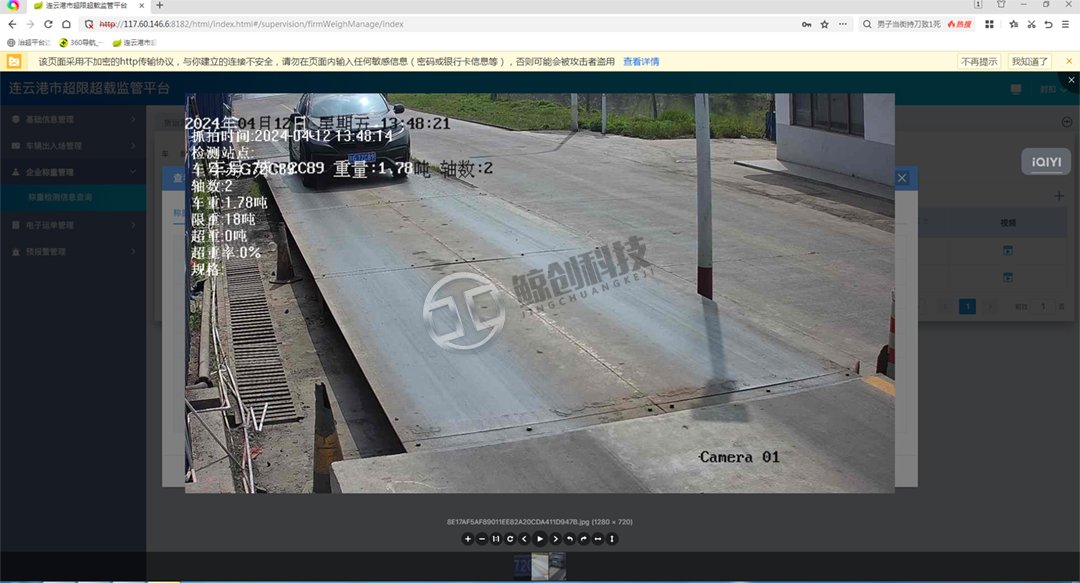Close the image viewer overlay

pyautogui.click(x=1070, y=80)
